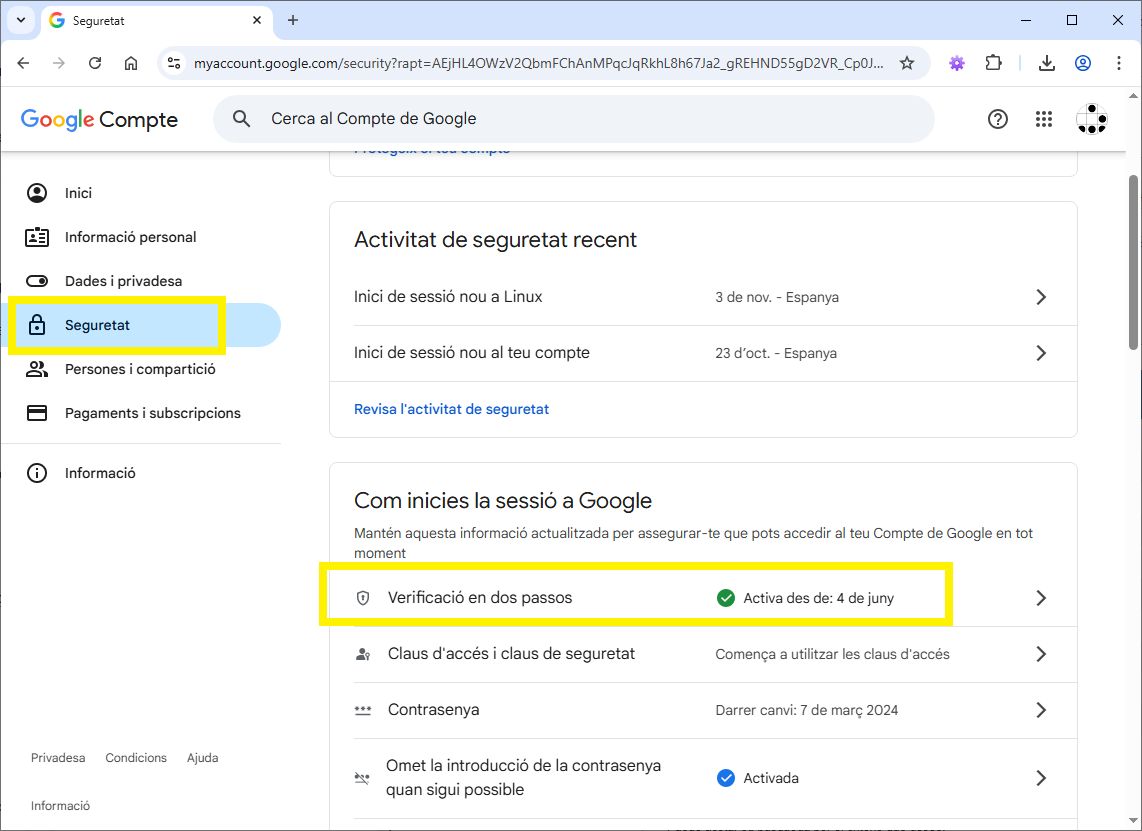
Task: Expand the 'Inici de sessió nou a Linux' chevron
Action: 1041,297
